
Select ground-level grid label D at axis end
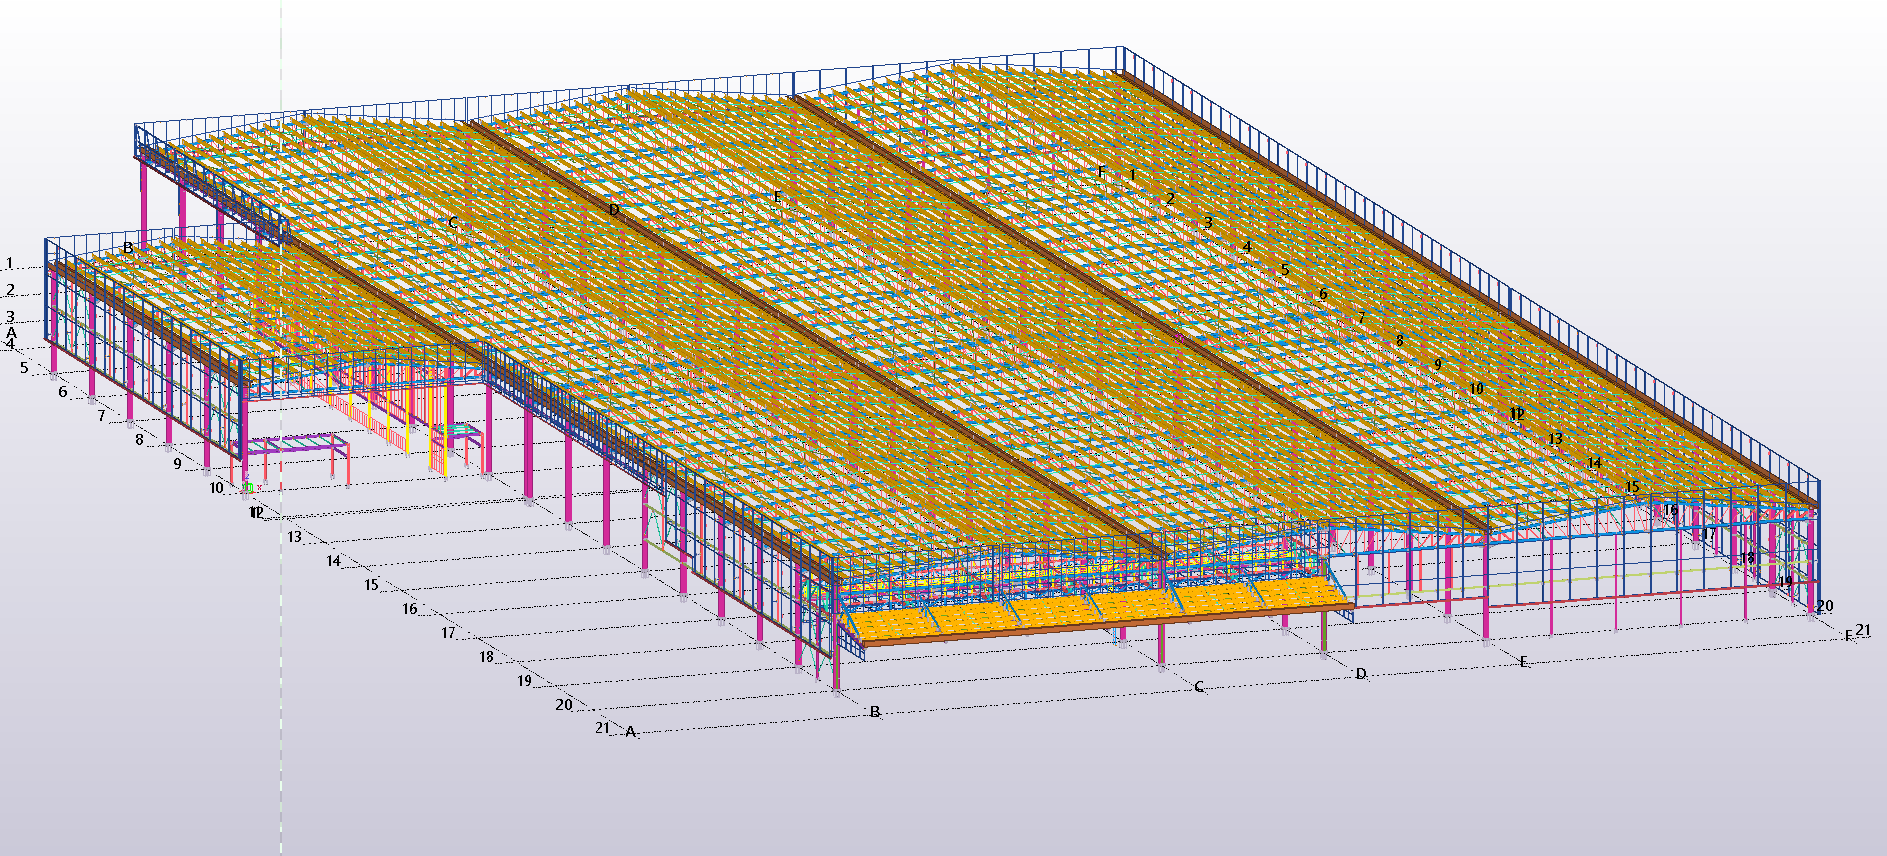tap(1361, 674)
